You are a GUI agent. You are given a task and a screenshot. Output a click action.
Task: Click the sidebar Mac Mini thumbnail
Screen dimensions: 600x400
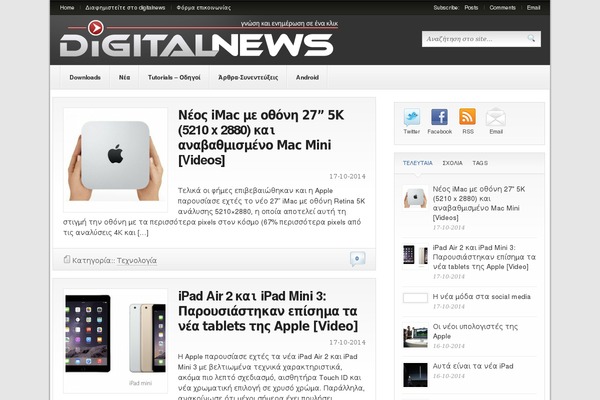pos(415,198)
